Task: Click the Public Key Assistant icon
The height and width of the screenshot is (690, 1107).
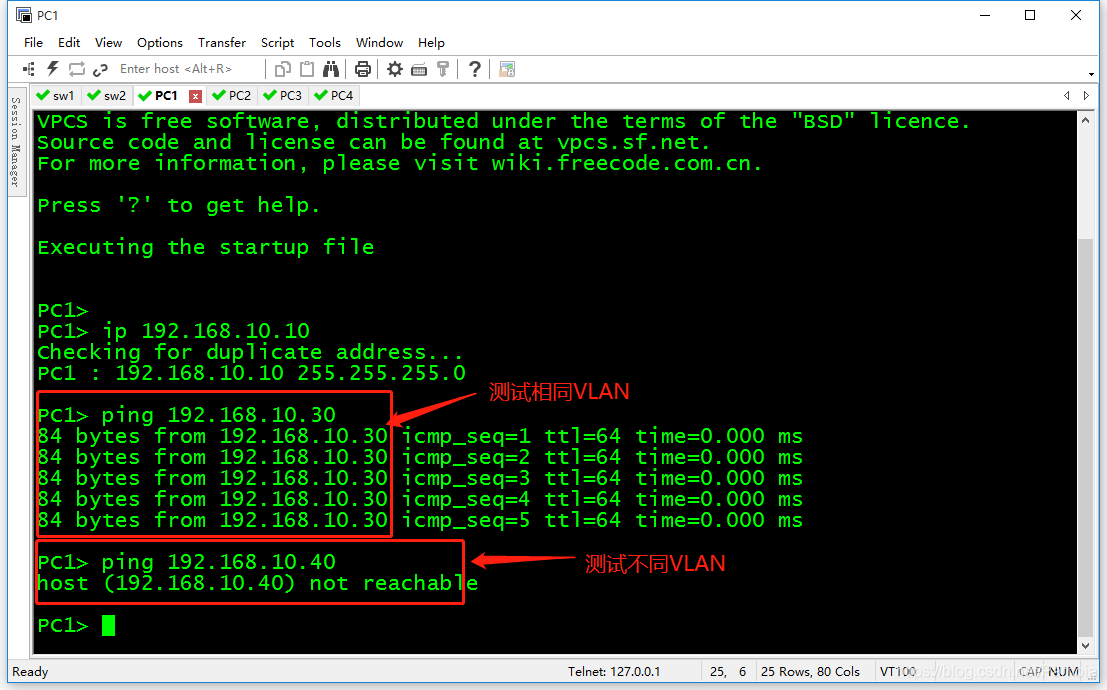Action: [x=443, y=69]
